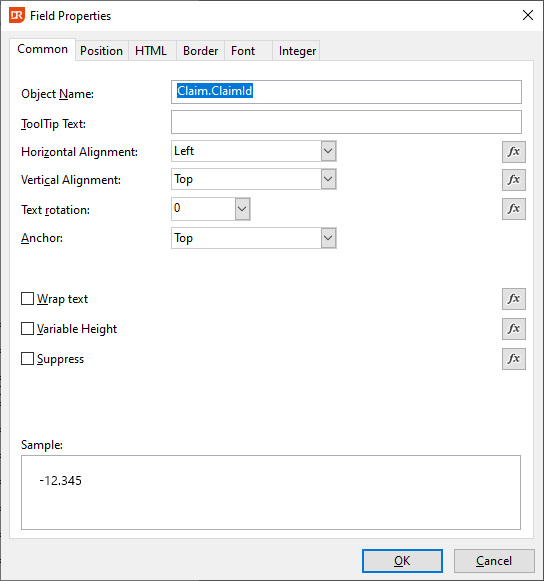Open the Vertical Alignment dropdown
544x581 pixels.
328,179
